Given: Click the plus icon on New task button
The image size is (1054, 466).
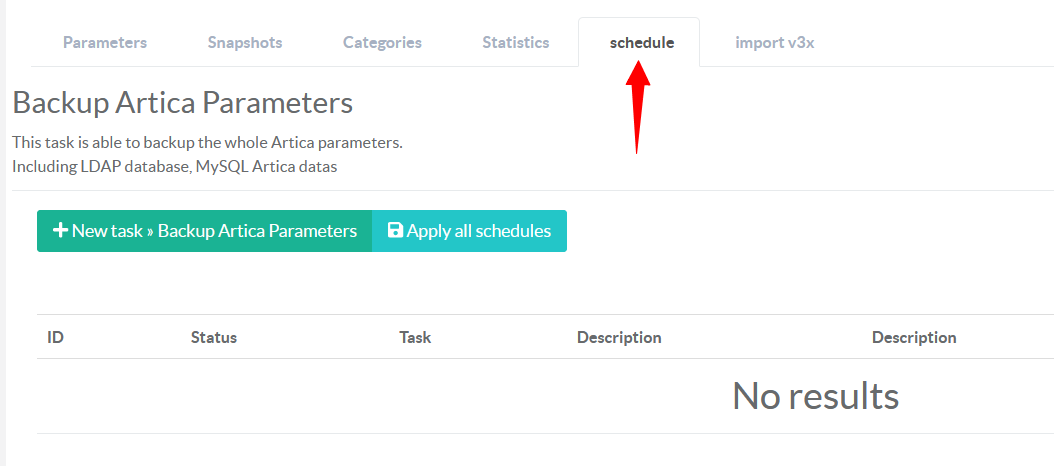Looking at the screenshot, I should tap(60, 231).
